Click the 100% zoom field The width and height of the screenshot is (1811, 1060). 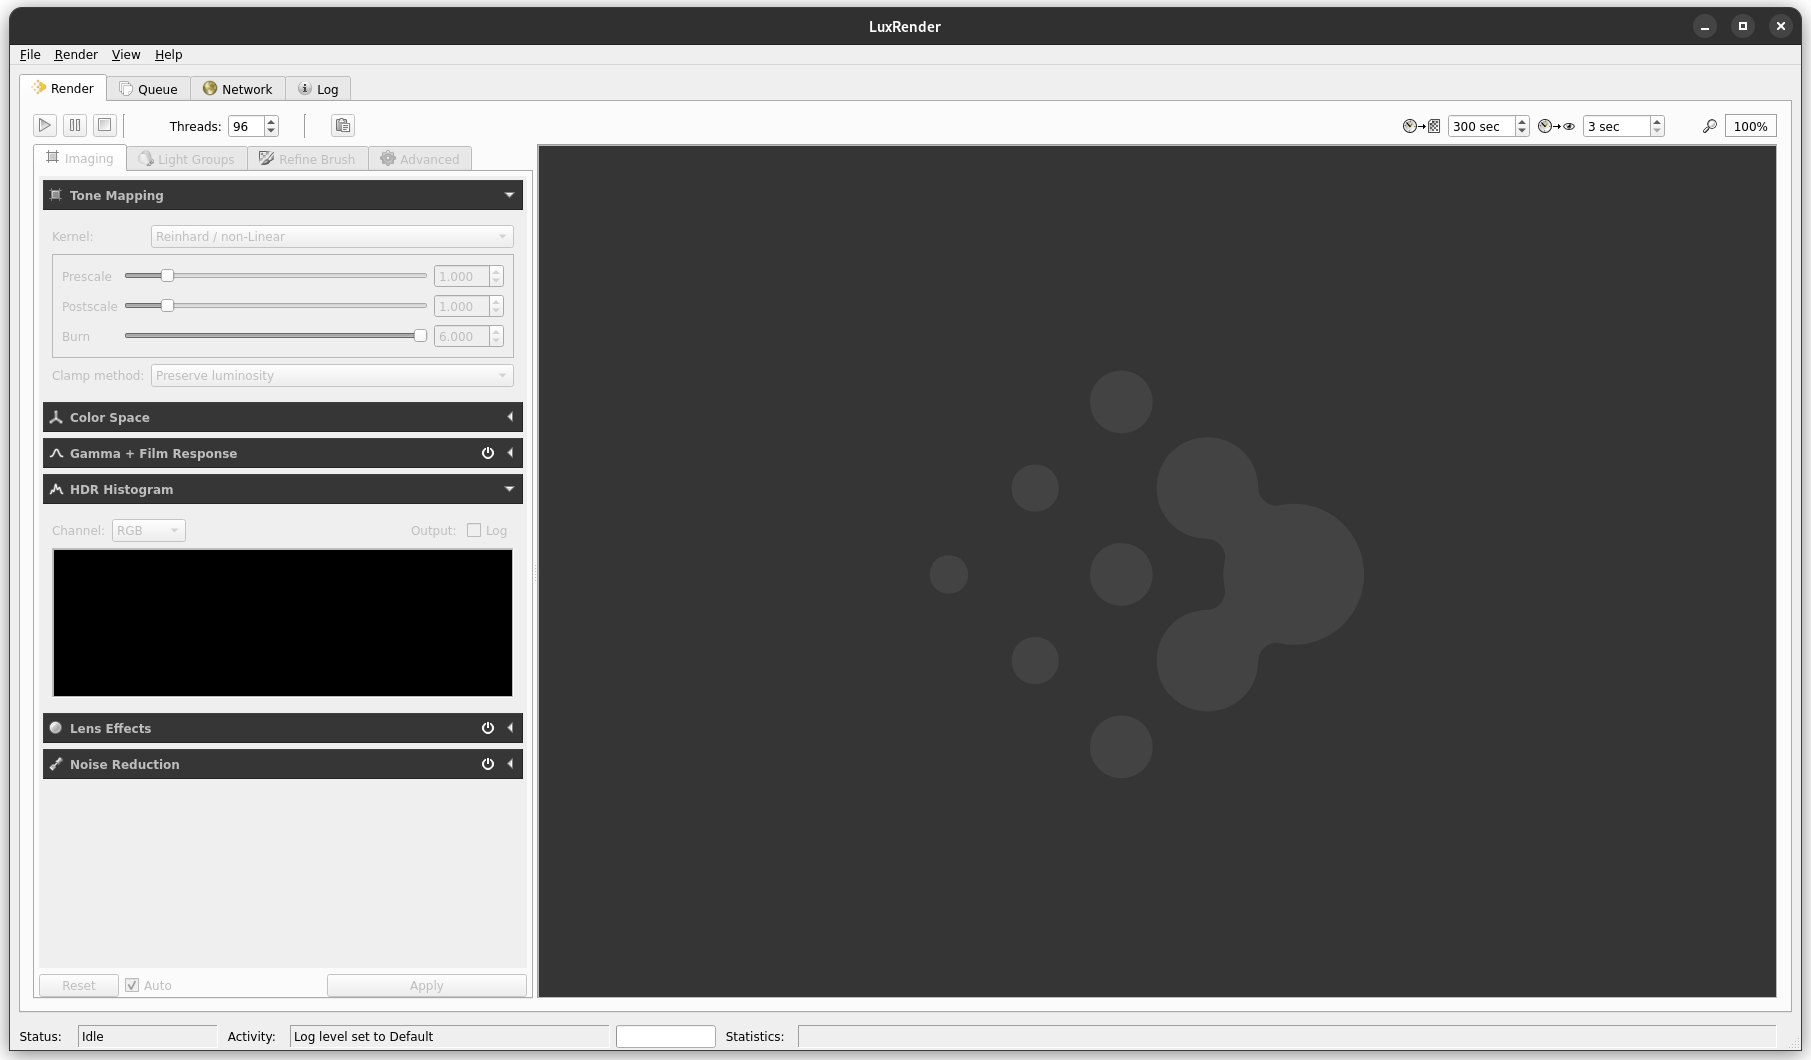pos(1750,126)
